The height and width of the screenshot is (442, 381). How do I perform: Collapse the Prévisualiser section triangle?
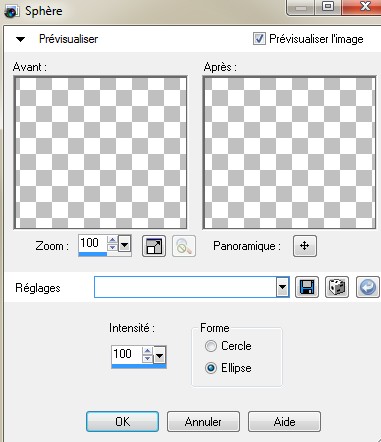tap(20, 39)
